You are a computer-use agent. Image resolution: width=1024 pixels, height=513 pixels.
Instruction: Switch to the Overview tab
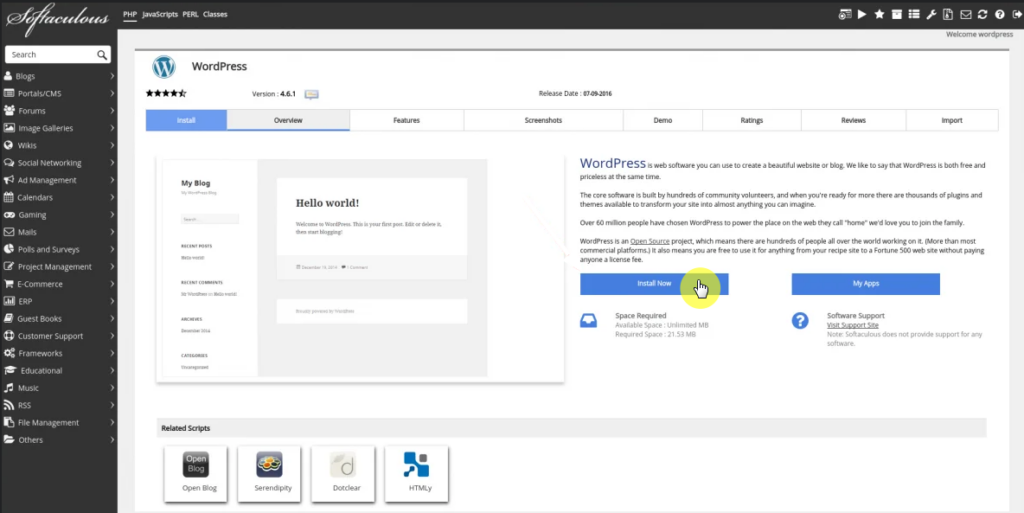[x=288, y=120]
